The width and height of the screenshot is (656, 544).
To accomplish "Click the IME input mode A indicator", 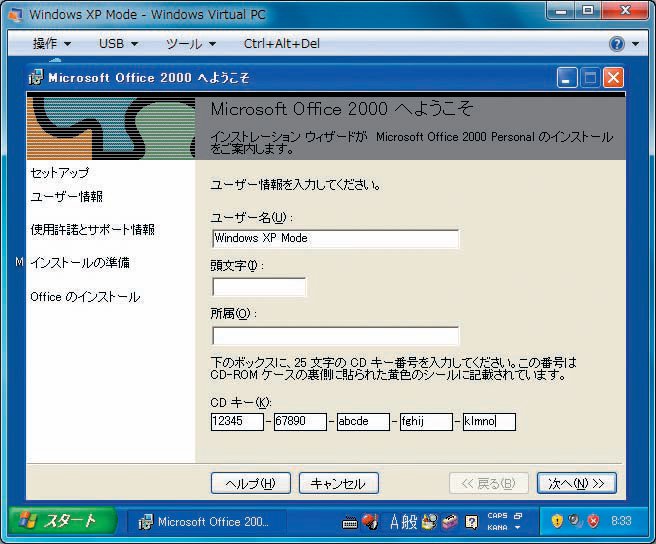I will click(x=394, y=522).
